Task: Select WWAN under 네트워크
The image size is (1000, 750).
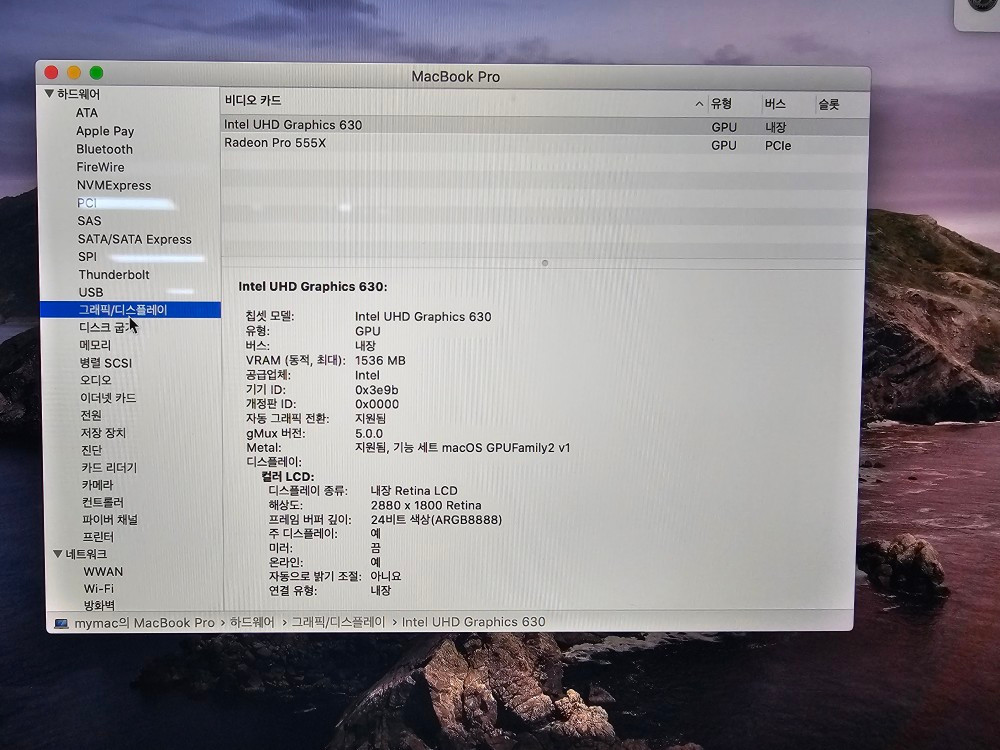Action: click(103, 571)
